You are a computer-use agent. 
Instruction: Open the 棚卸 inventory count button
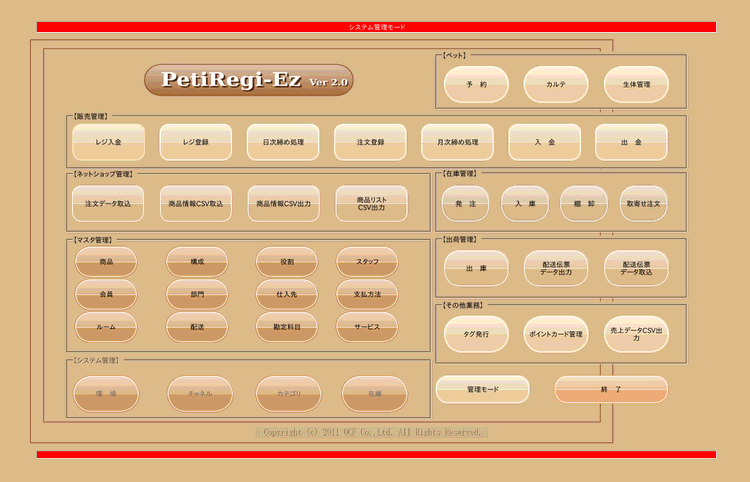pos(584,204)
